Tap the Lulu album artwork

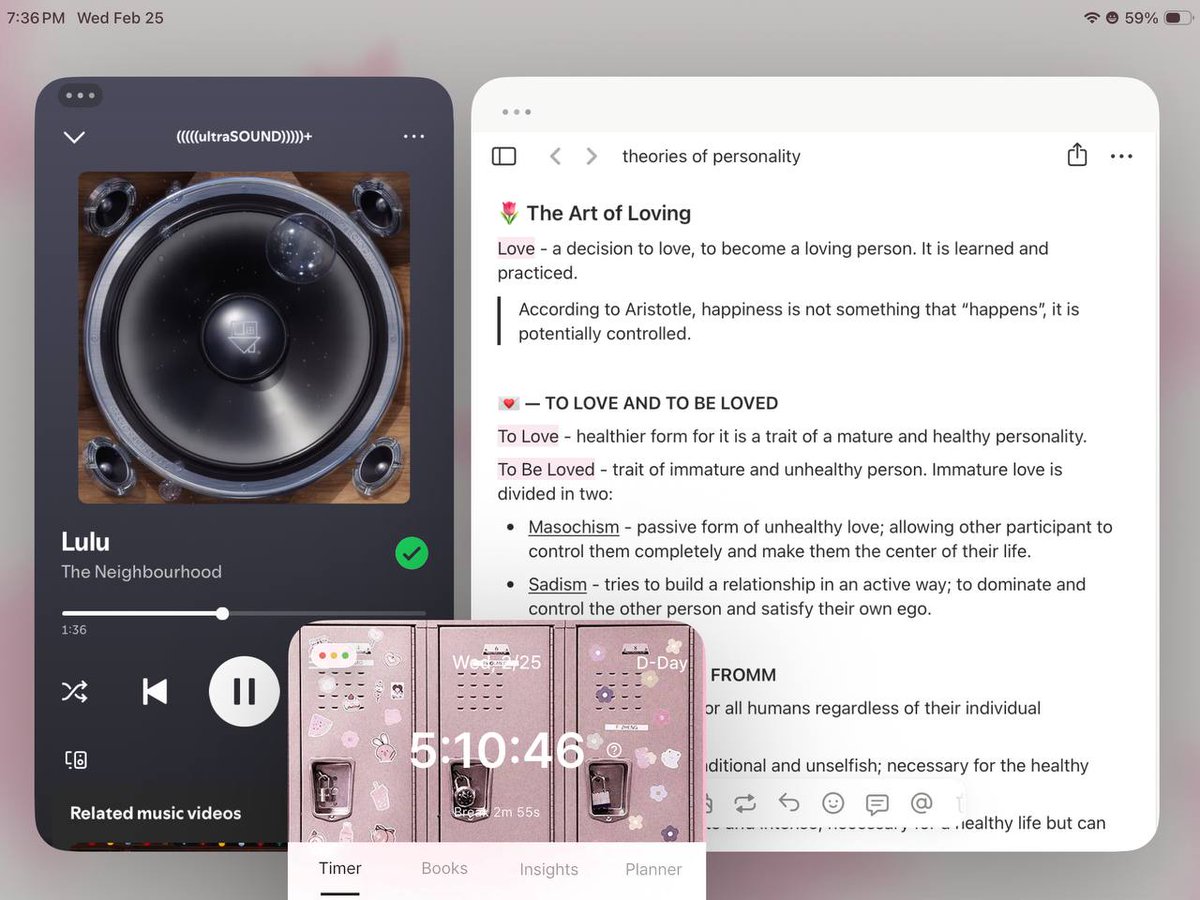point(244,338)
